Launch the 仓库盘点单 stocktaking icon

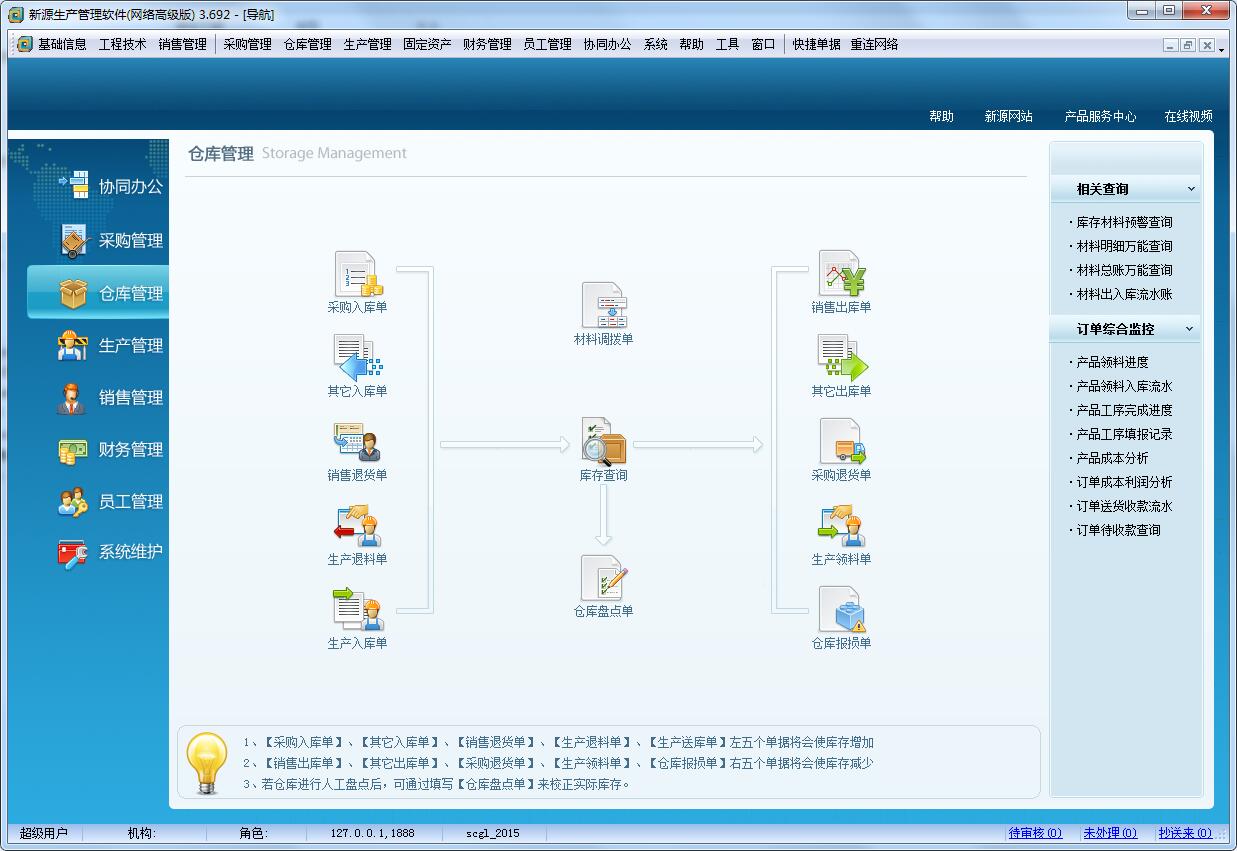603,579
